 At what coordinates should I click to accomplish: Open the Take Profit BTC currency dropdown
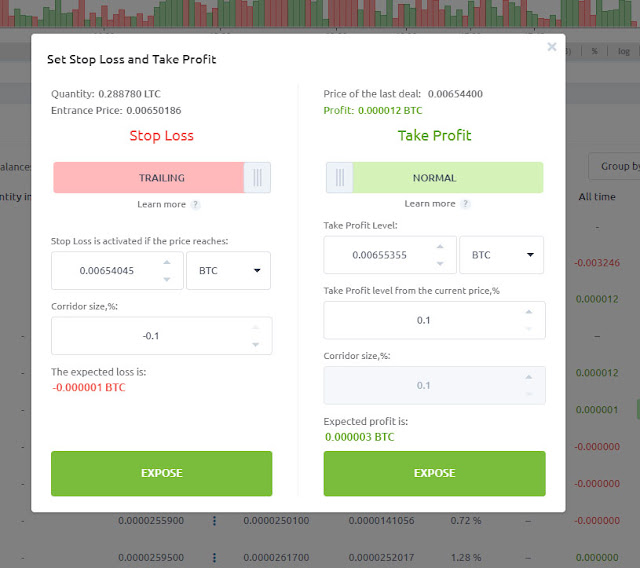click(501, 255)
